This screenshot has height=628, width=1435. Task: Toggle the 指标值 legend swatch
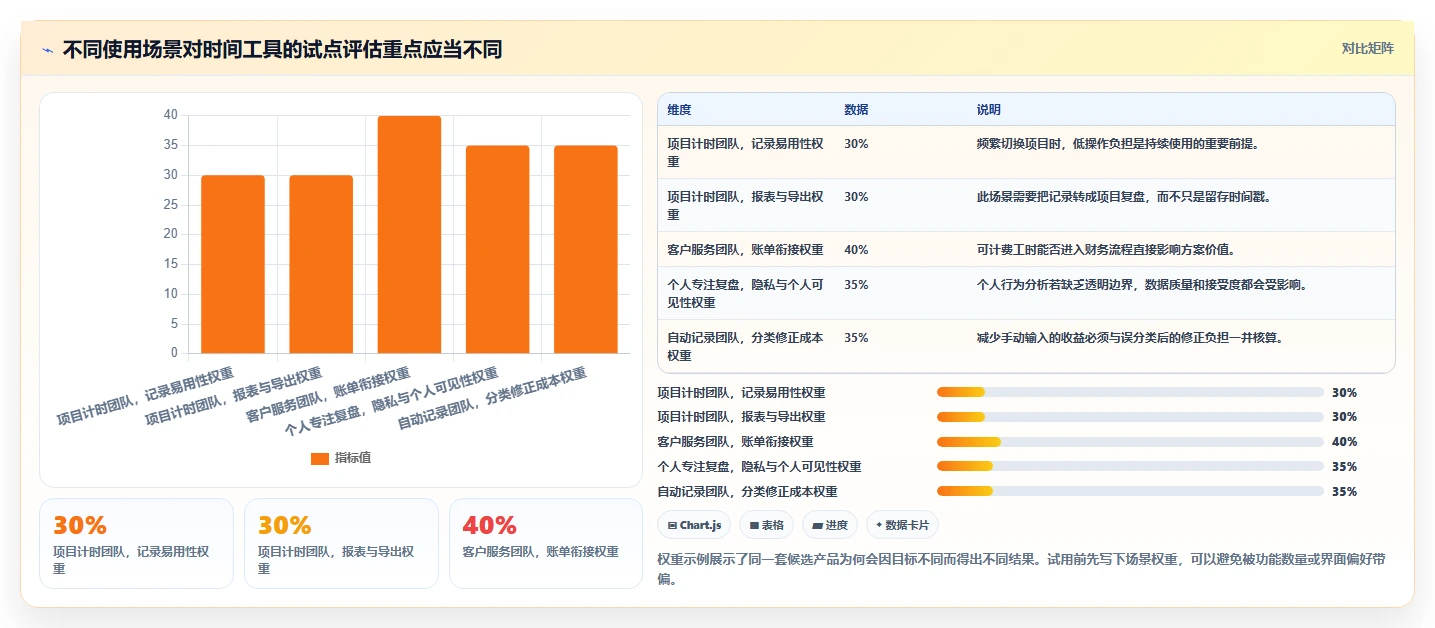tap(320, 458)
